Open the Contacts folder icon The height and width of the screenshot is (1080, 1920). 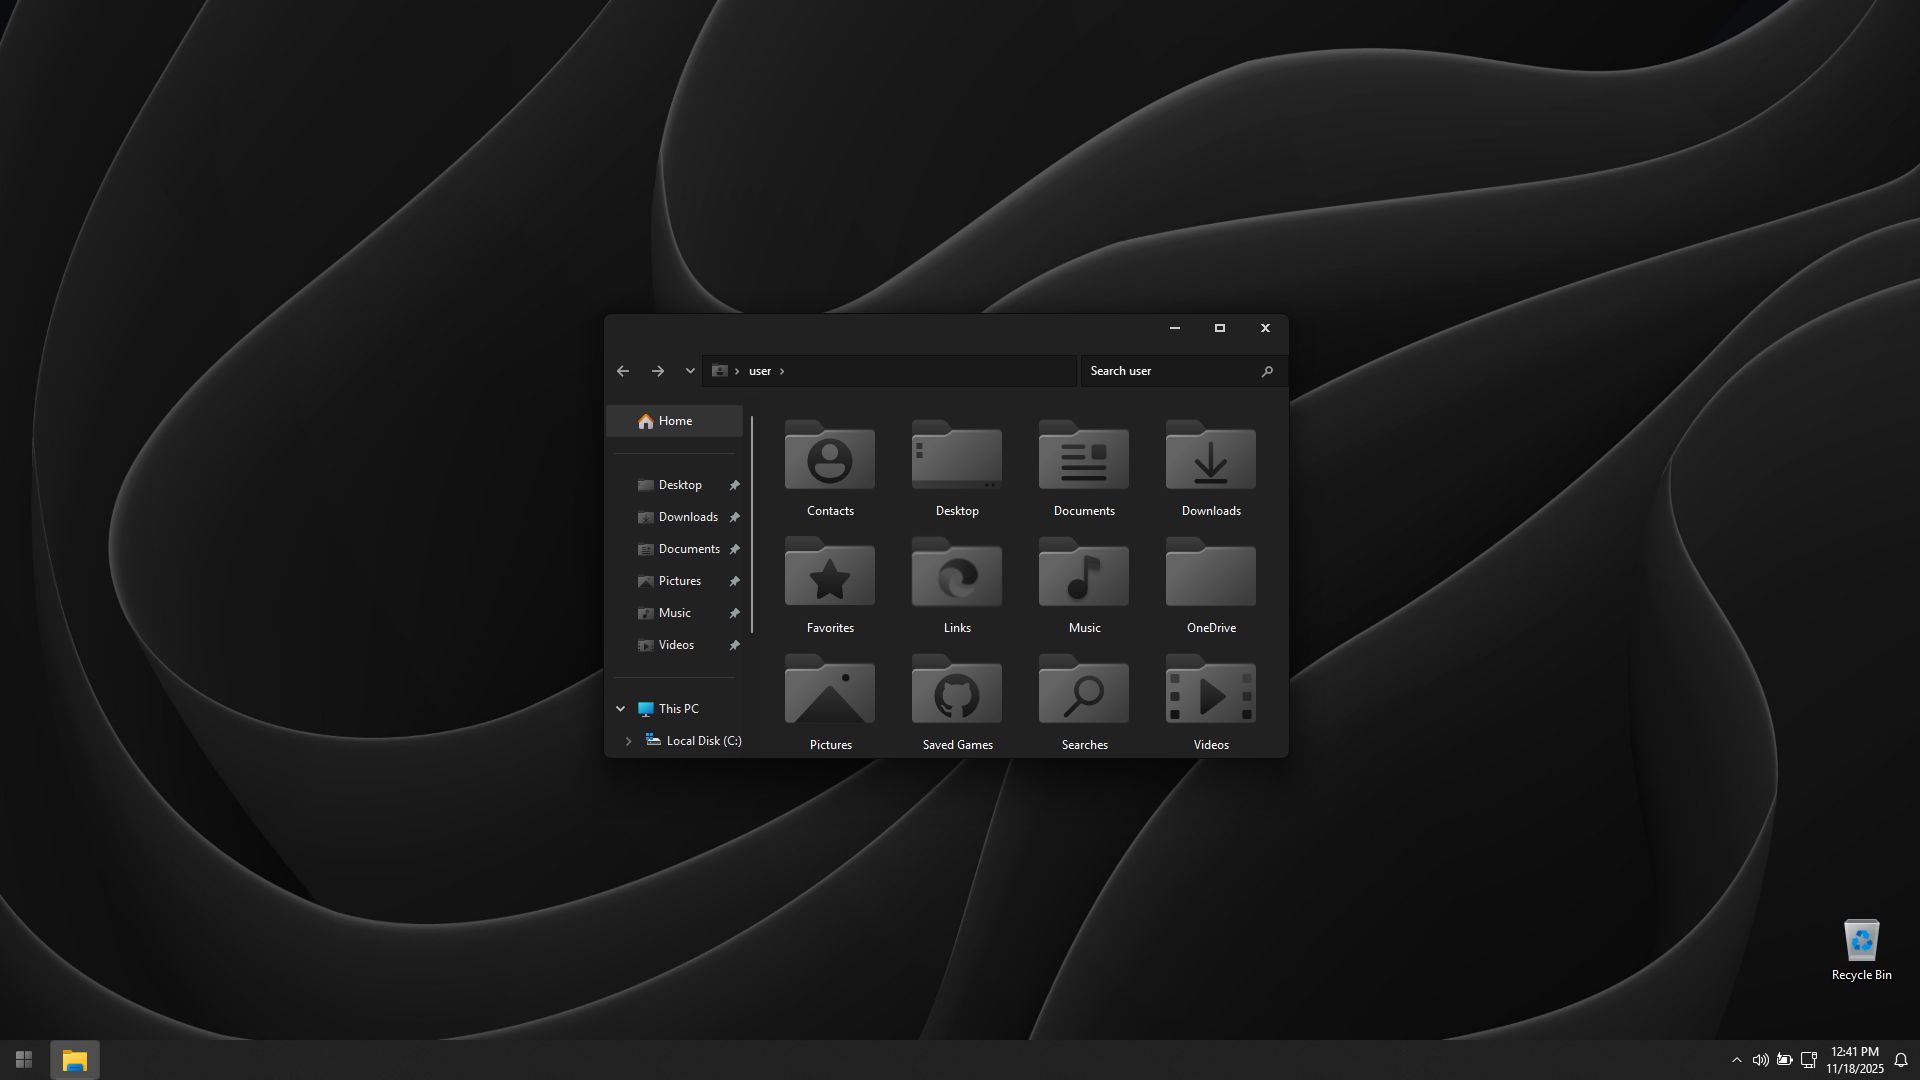tap(829, 457)
